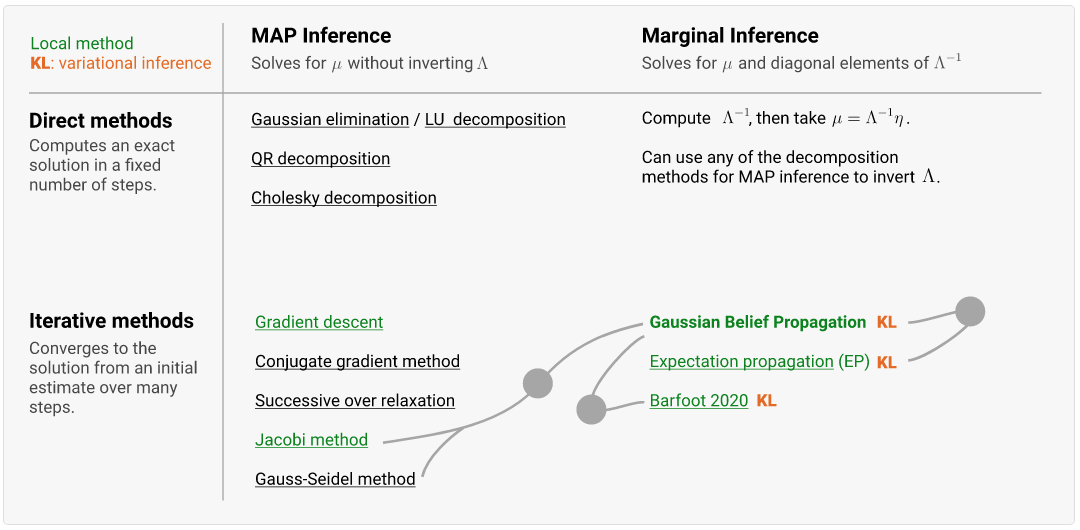Open the Gaussian elimination link
1080x530 pixels.
(x=330, y=119)
